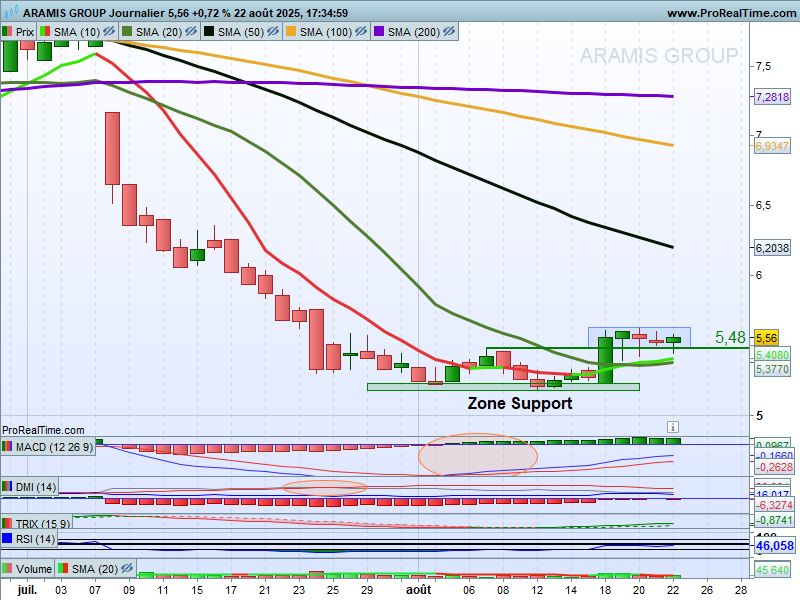Click the SMA 10 value label 5,4080
The height and width of the screenshot is (600, 800).
(x=772, y=355)
